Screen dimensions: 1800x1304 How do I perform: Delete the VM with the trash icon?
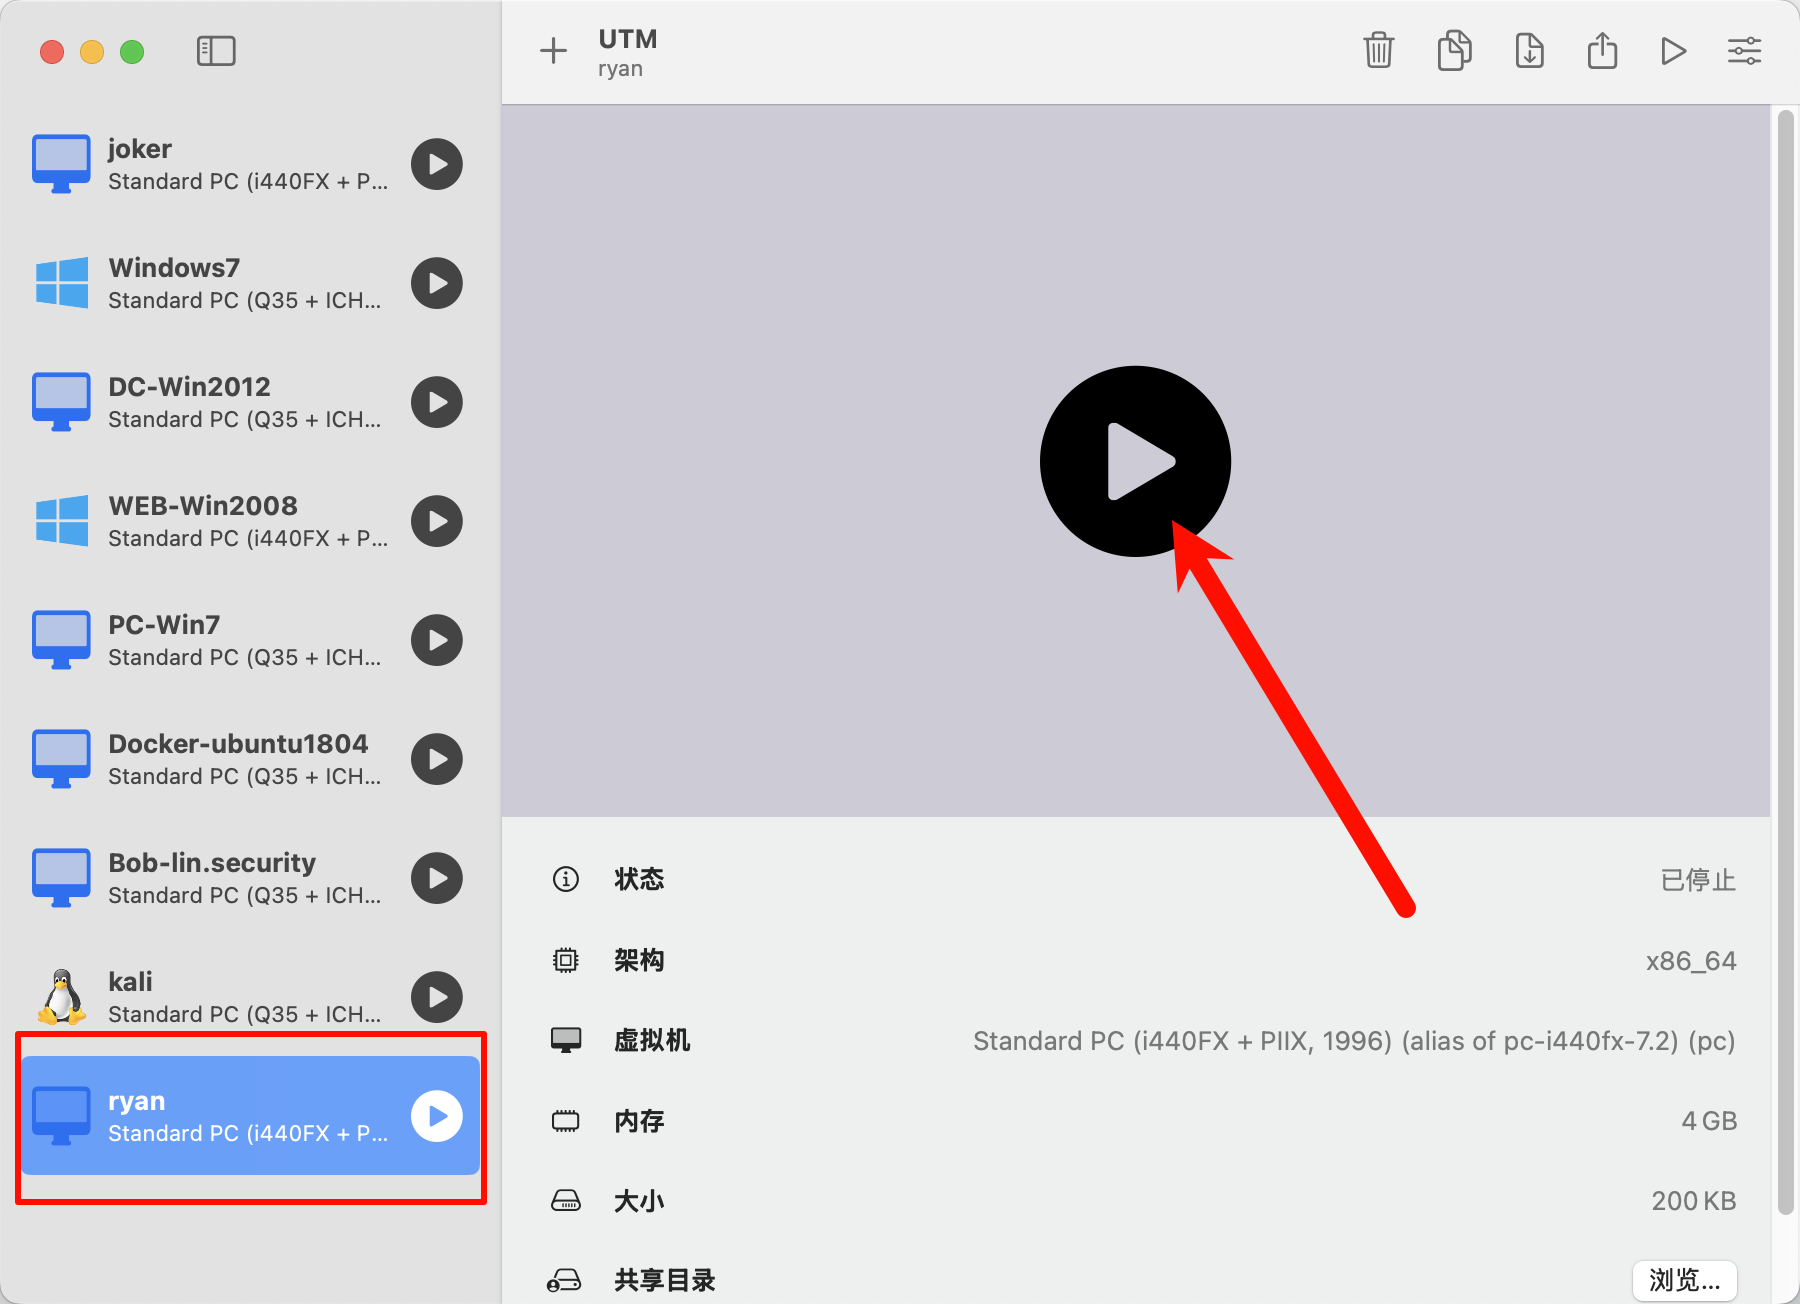pos(1379,50)
